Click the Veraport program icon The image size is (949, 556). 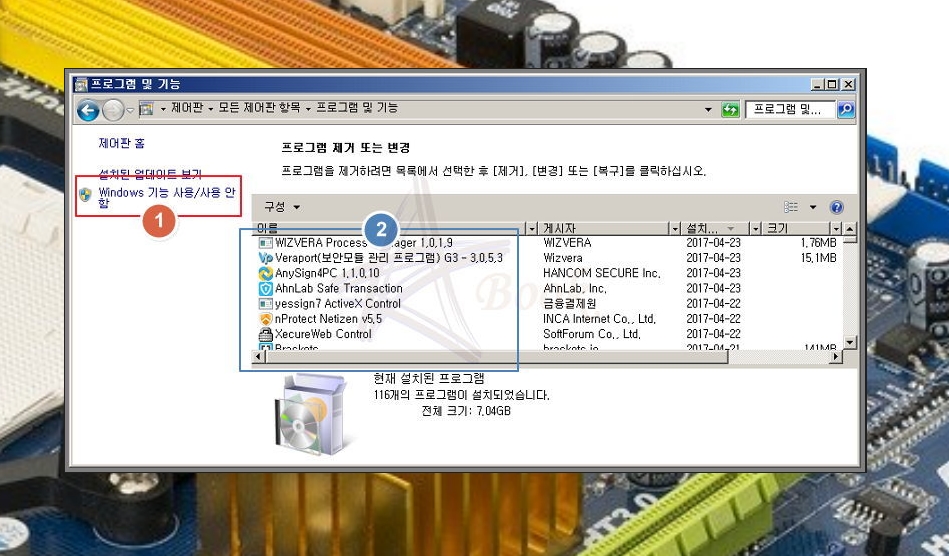click(265, 258)
